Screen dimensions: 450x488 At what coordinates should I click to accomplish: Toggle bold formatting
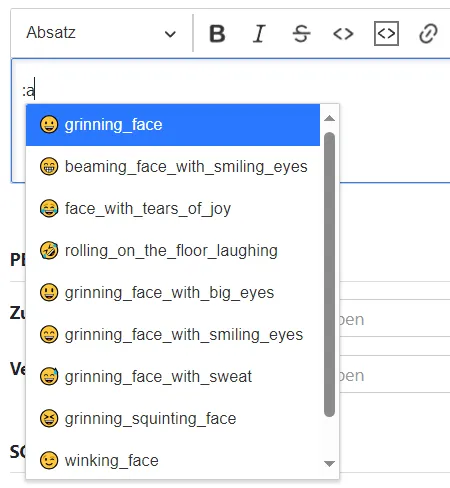[x=217, y=33]
